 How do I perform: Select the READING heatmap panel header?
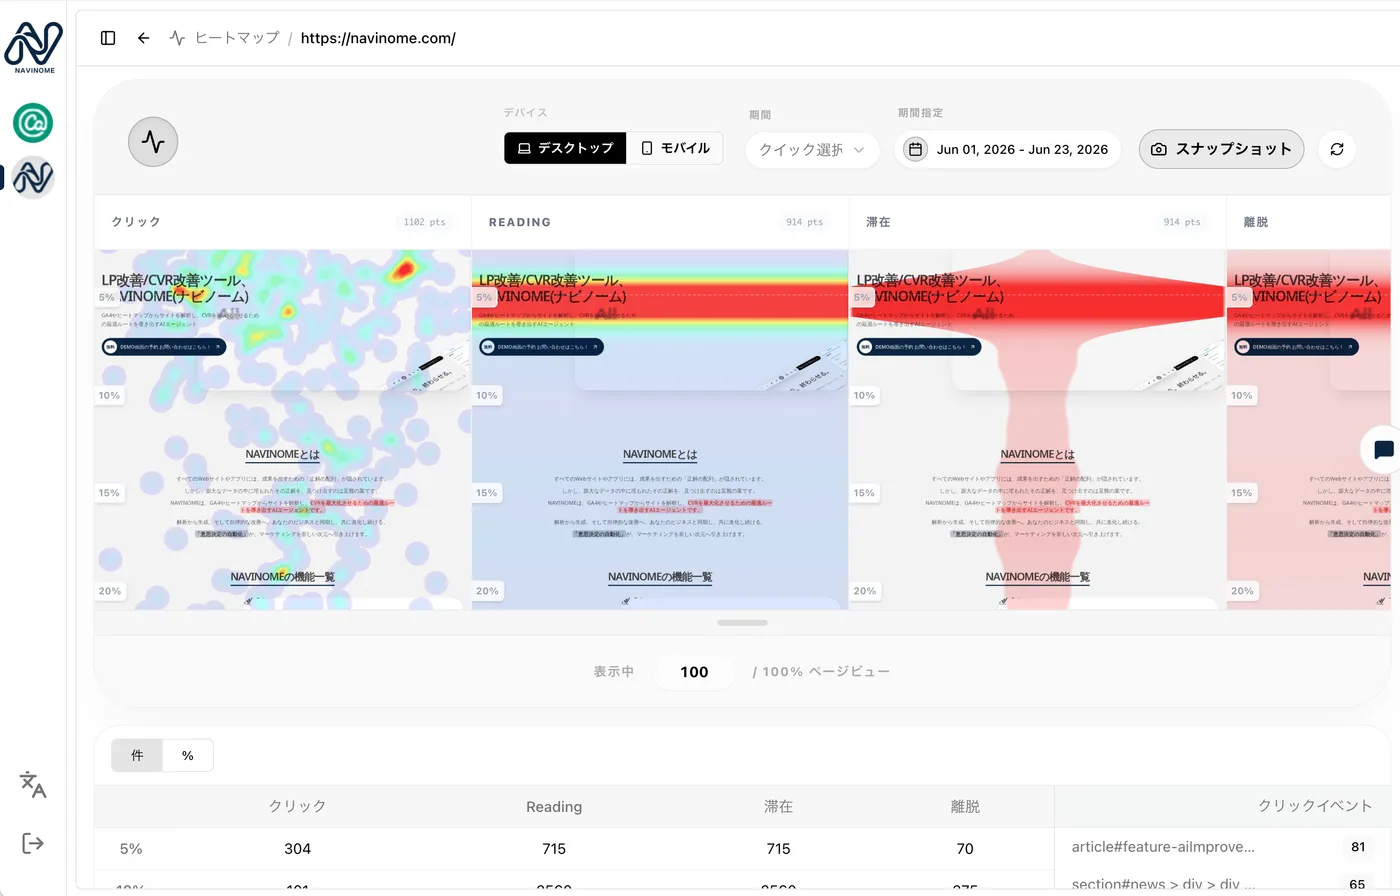click(660, 222)
